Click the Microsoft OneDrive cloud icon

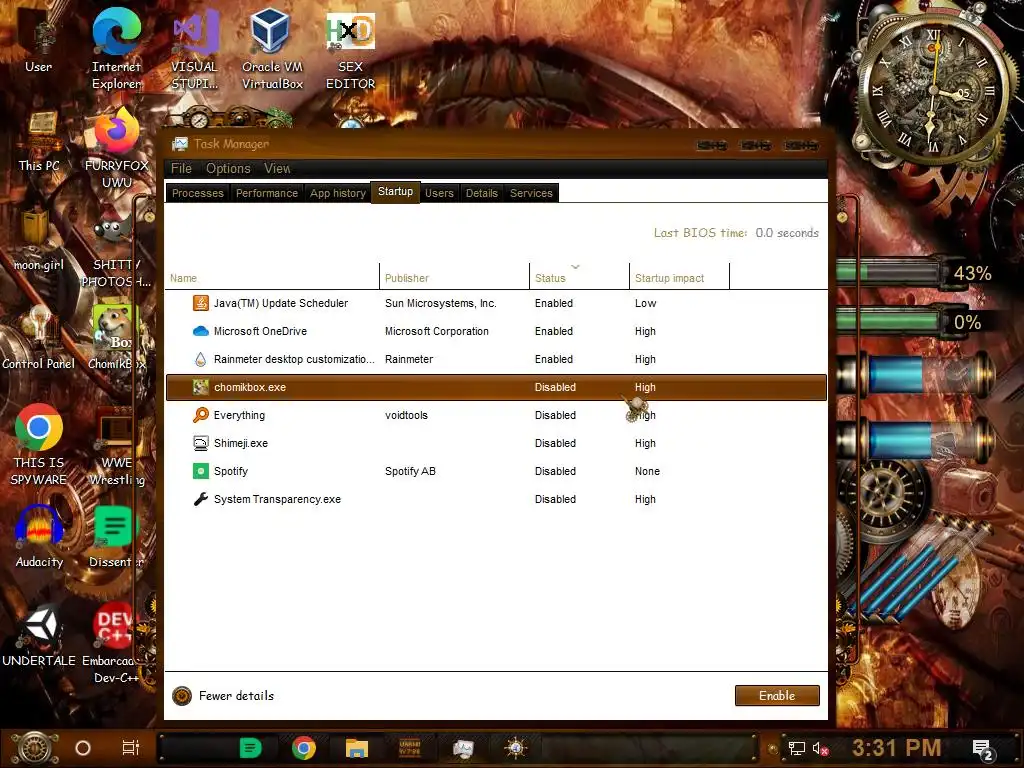[200, 331]
